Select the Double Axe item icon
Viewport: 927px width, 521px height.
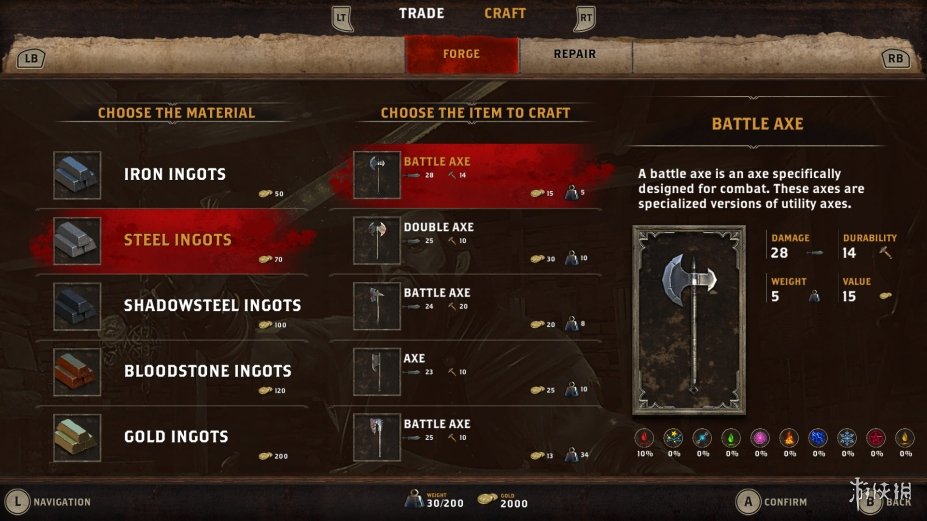pyautogui.click(x=377, y=240)
